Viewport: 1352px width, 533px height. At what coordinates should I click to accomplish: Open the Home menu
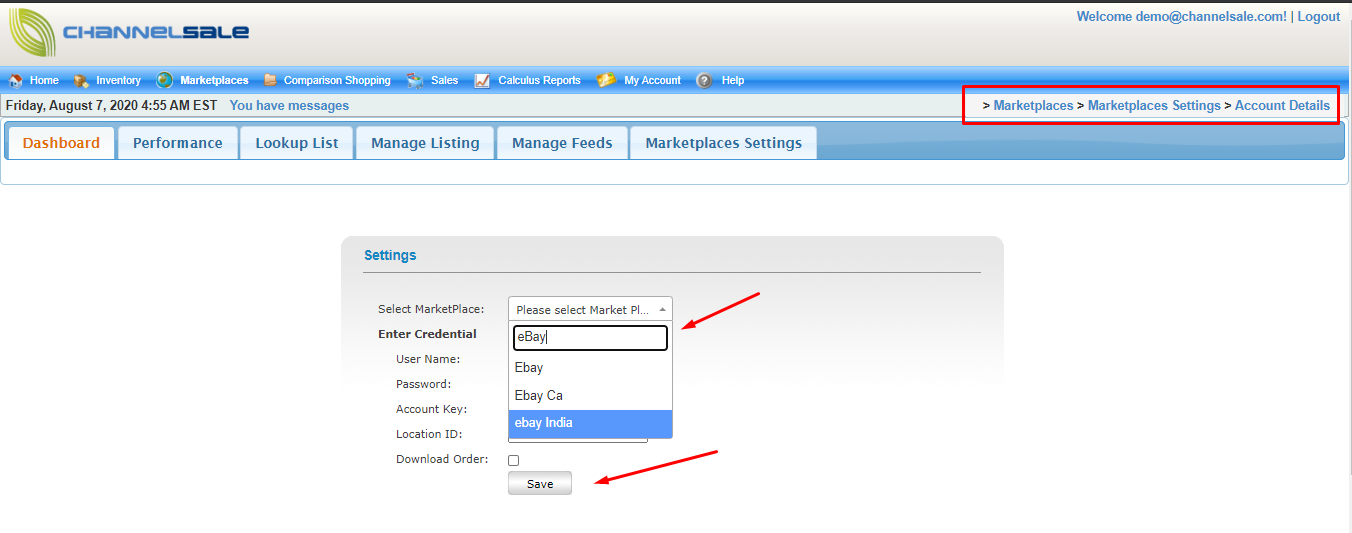tap(44, 81)
